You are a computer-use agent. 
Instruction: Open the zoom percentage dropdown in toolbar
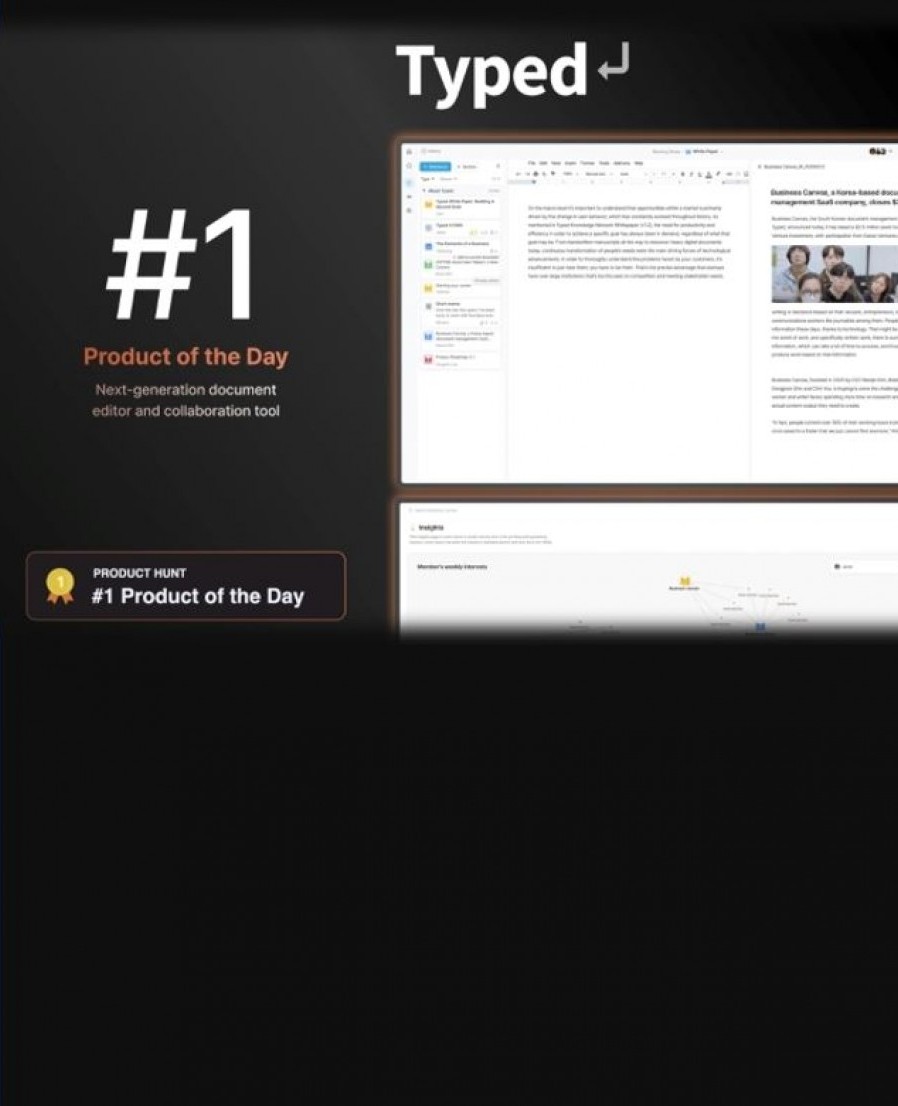tap(569, 174)
